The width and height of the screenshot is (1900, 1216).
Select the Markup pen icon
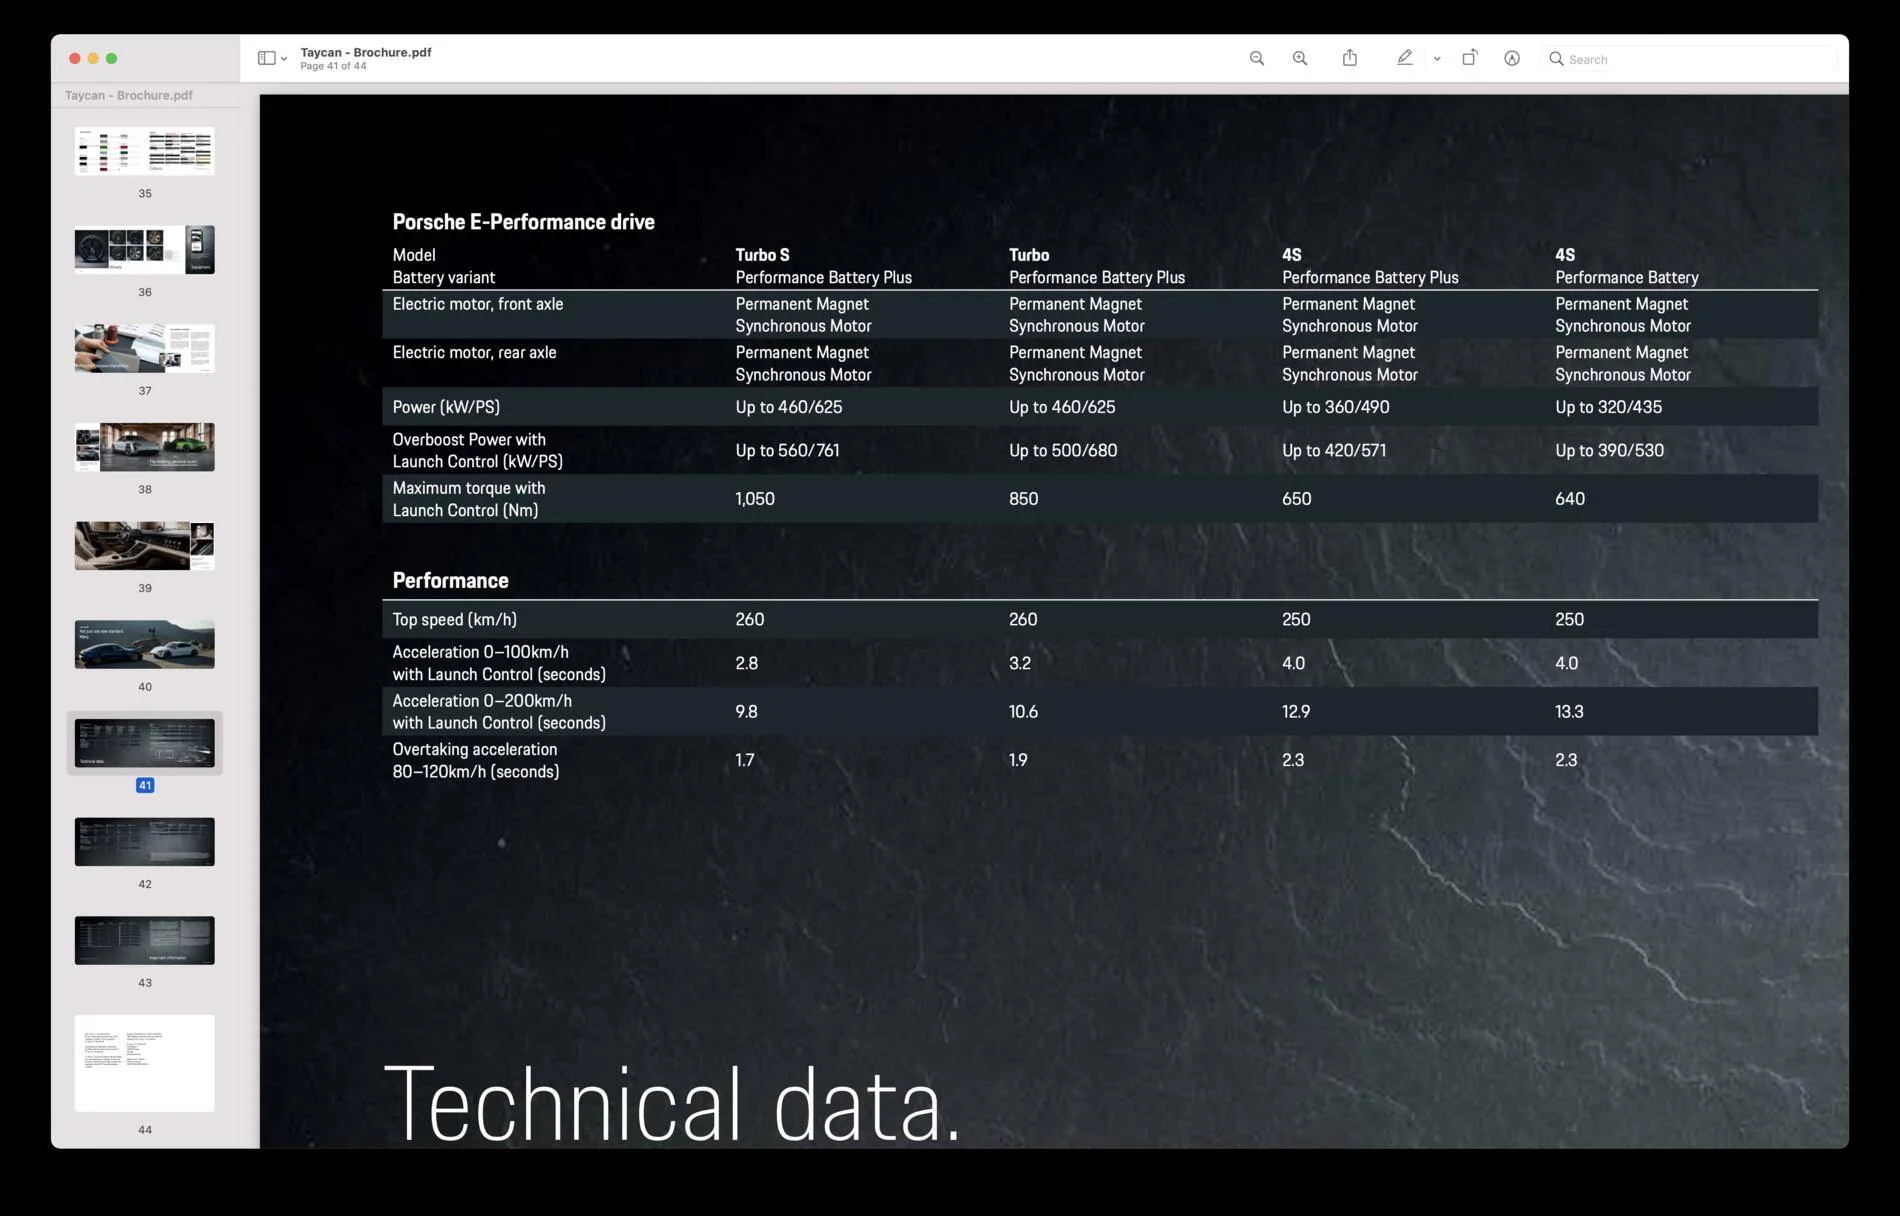click(1405, 58)
